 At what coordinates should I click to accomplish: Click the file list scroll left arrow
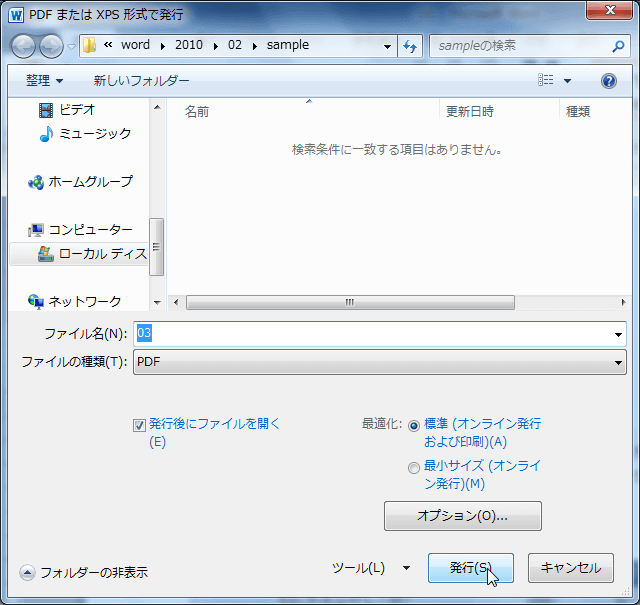click(x=176, y=302)
